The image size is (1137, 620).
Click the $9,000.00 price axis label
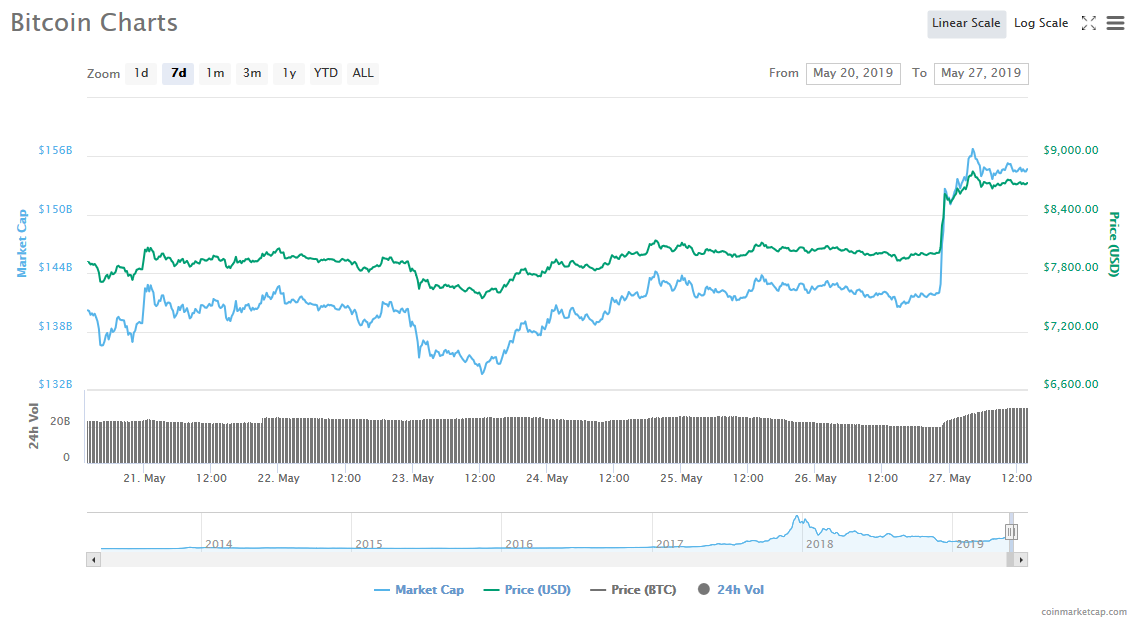(x=1070, y=150)
